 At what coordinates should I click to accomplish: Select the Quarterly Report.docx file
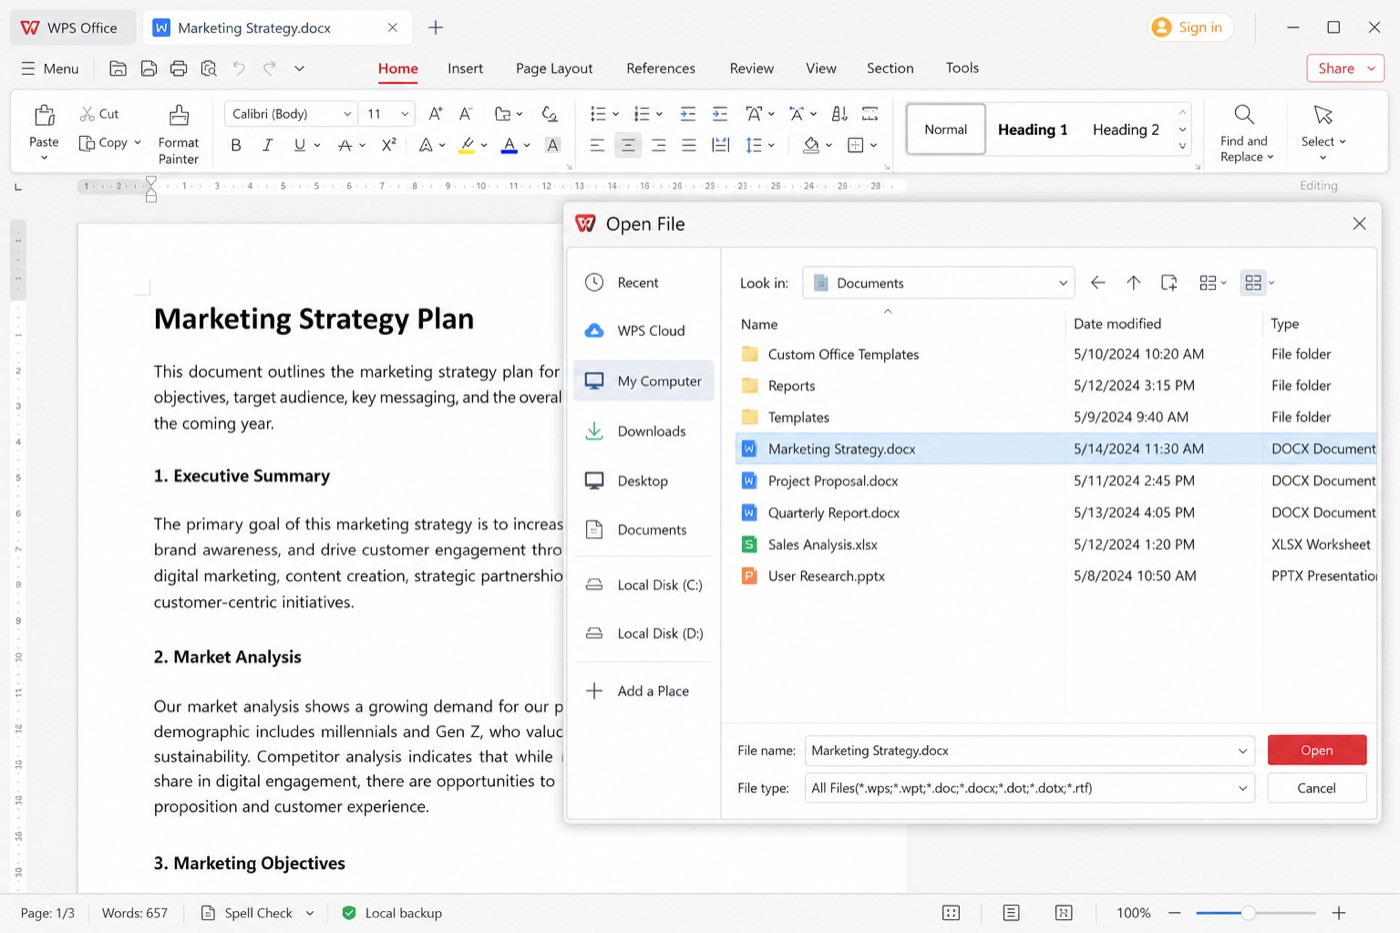click(x=1056, y=512)
